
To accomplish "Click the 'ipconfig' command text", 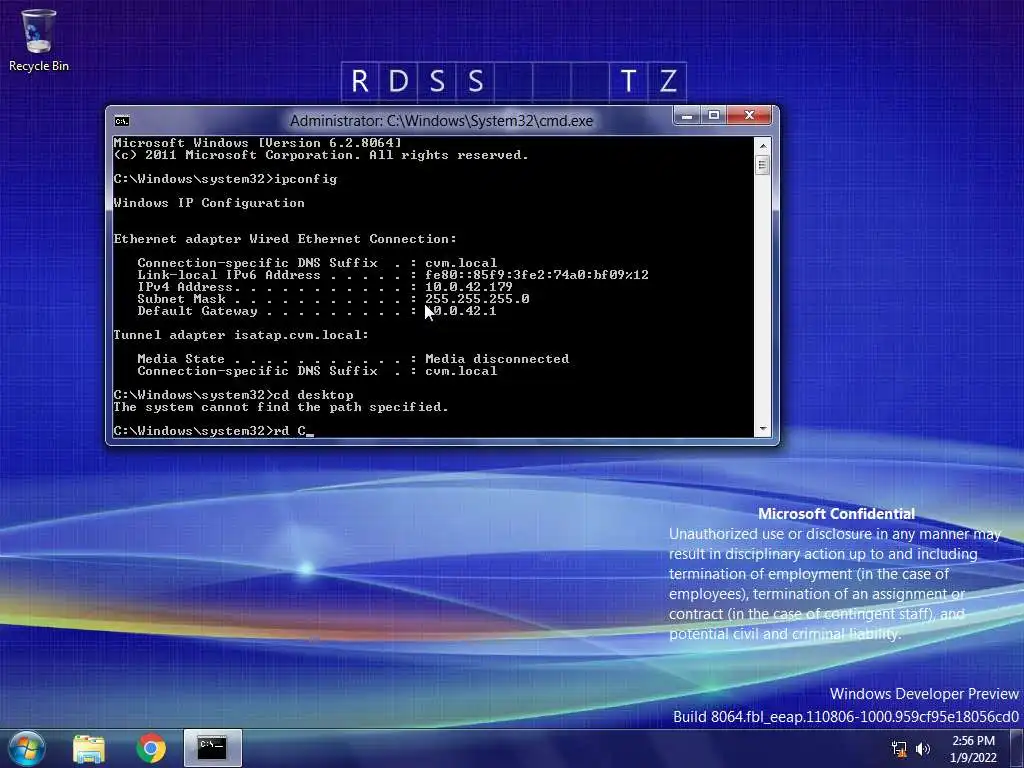I will tap(306, 179).
